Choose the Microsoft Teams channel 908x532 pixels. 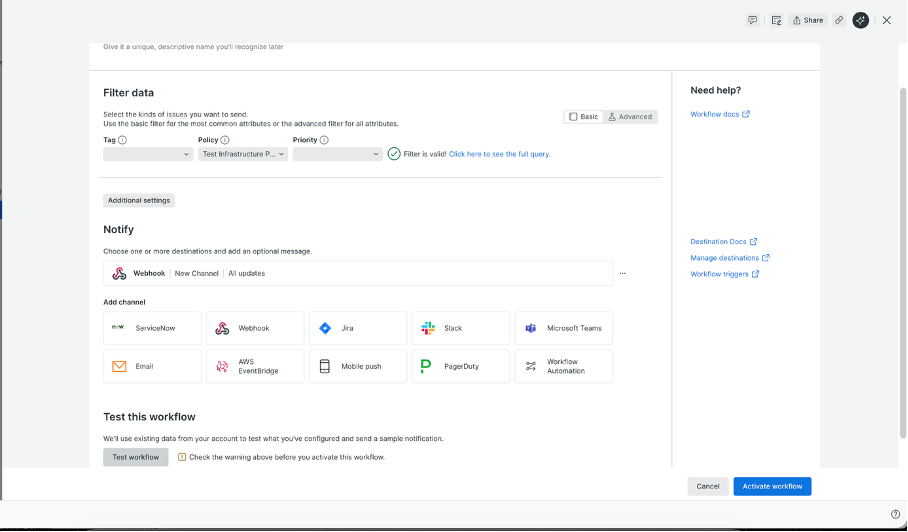[564, 328]
